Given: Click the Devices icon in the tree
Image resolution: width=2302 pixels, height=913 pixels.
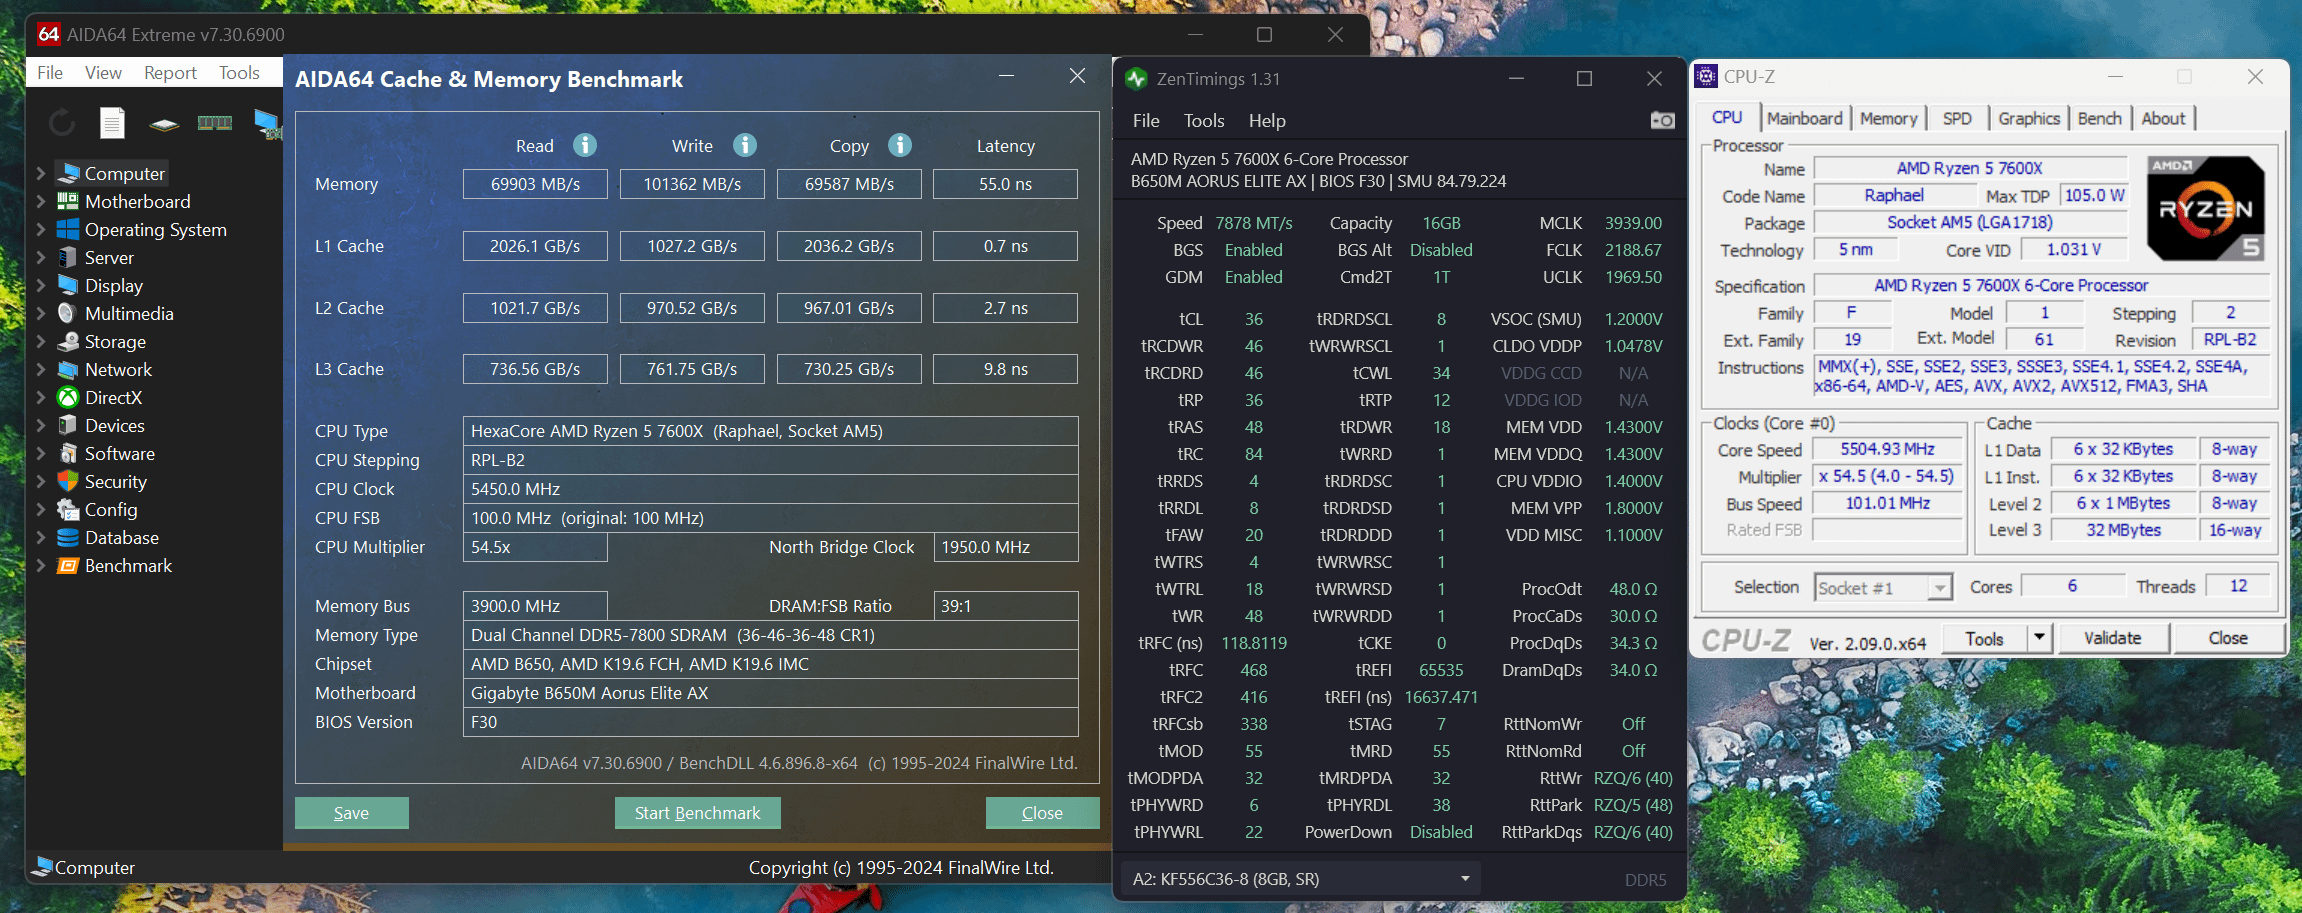Looking at the screenshot, I should [x=68, y=425].
